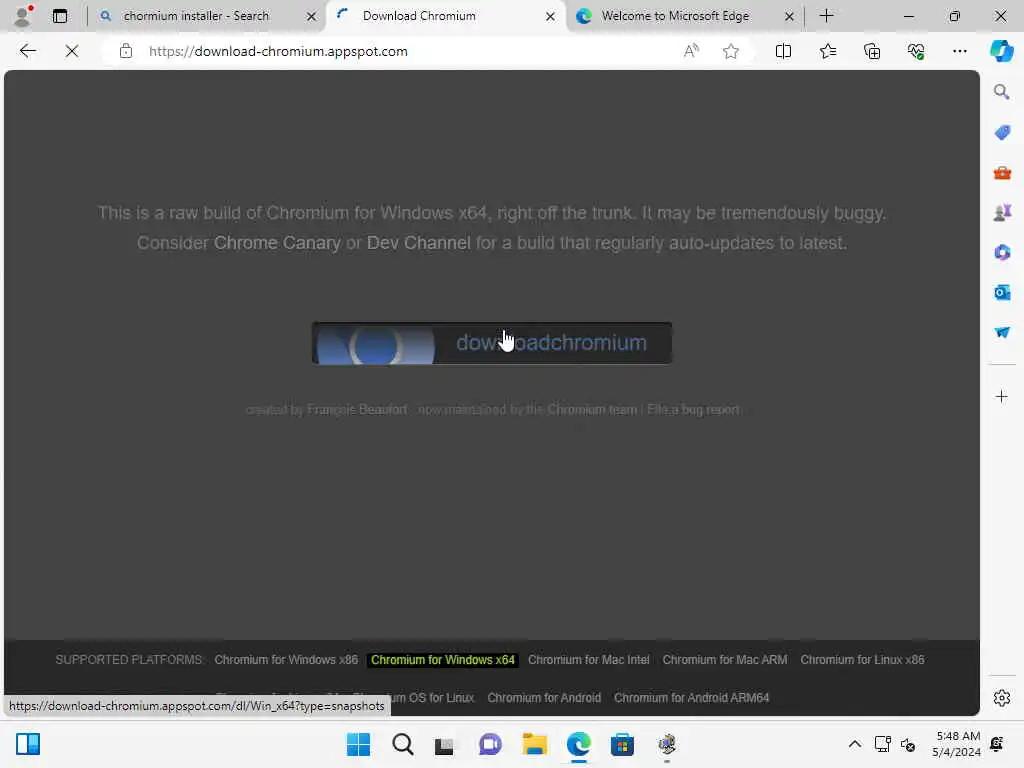The width and height of the screenshot is (1024, 768).
Task: Open Windows Widgets taskbar button
Action: [x=28, y=744]
